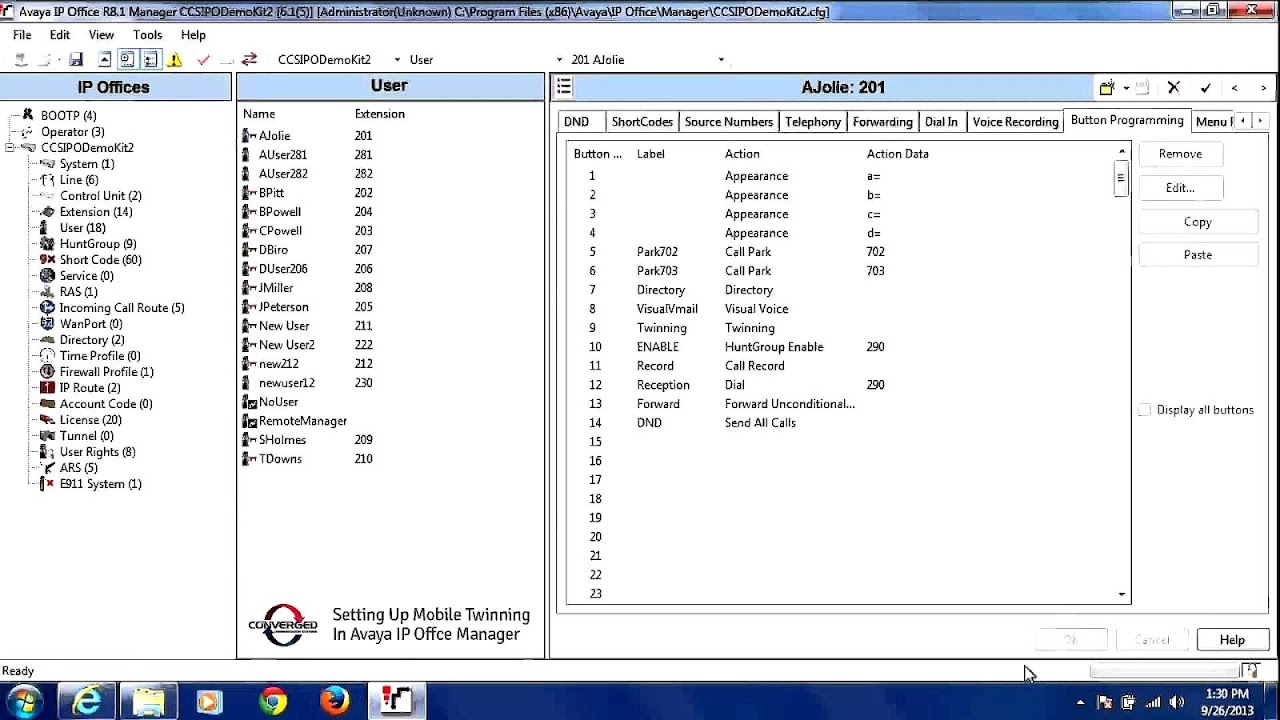Go to the next record arrow

coord(1263,88)
